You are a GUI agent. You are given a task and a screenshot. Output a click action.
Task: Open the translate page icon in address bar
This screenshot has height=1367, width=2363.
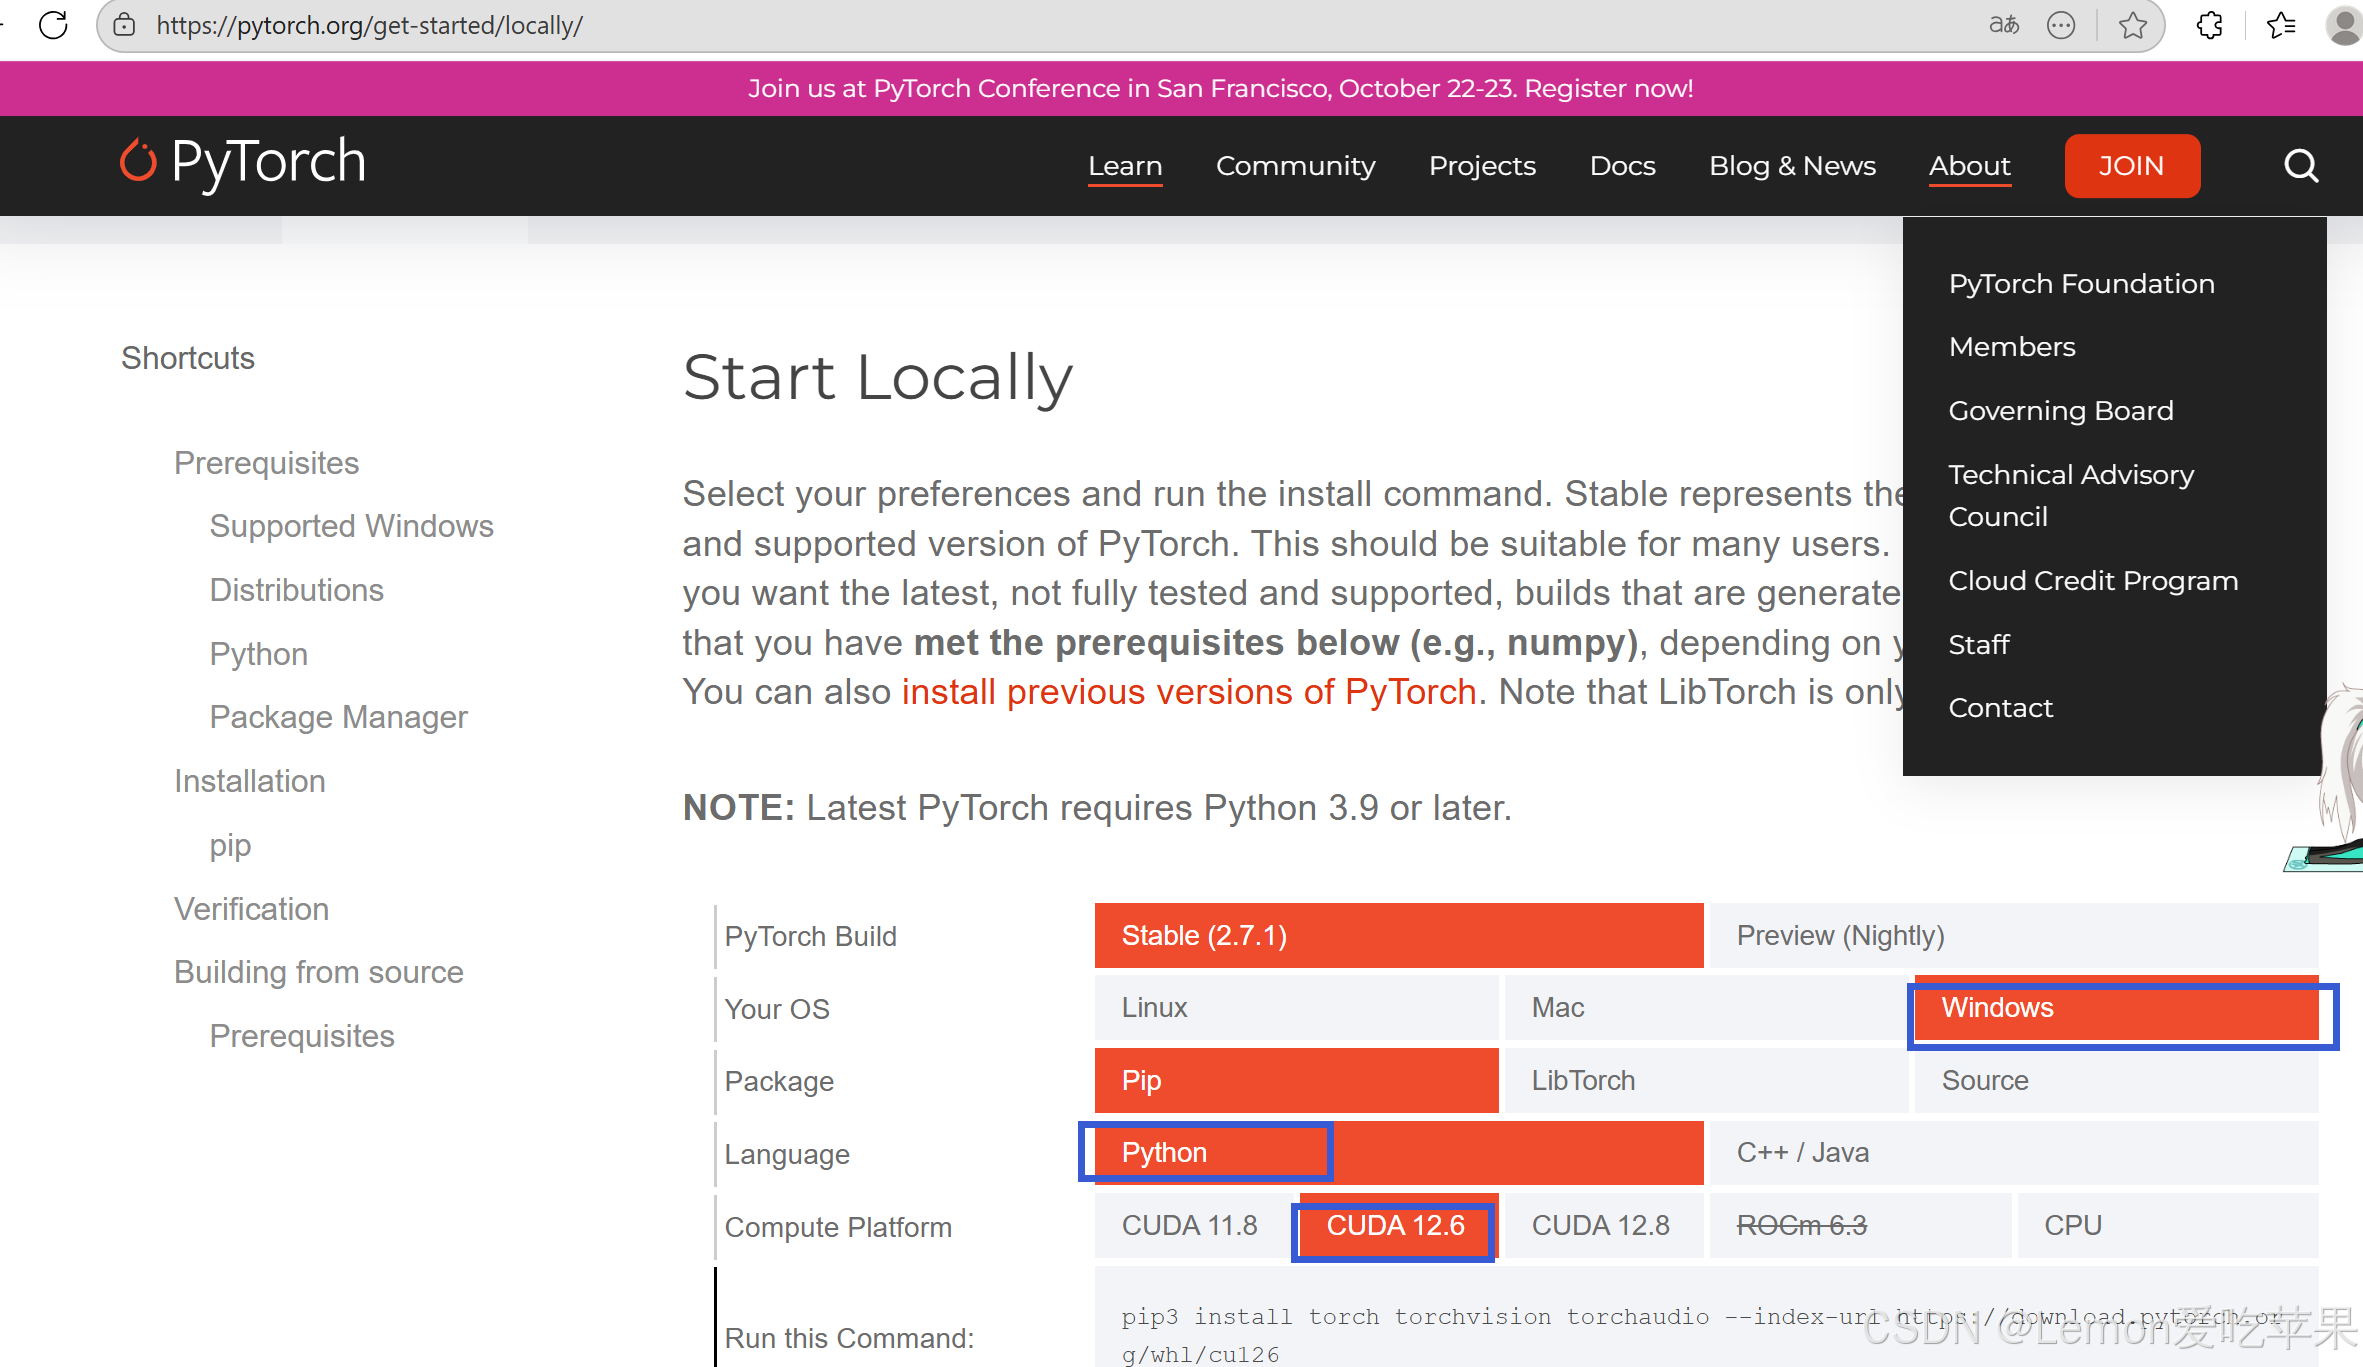pyautogui.click(x=2004, y=25)
